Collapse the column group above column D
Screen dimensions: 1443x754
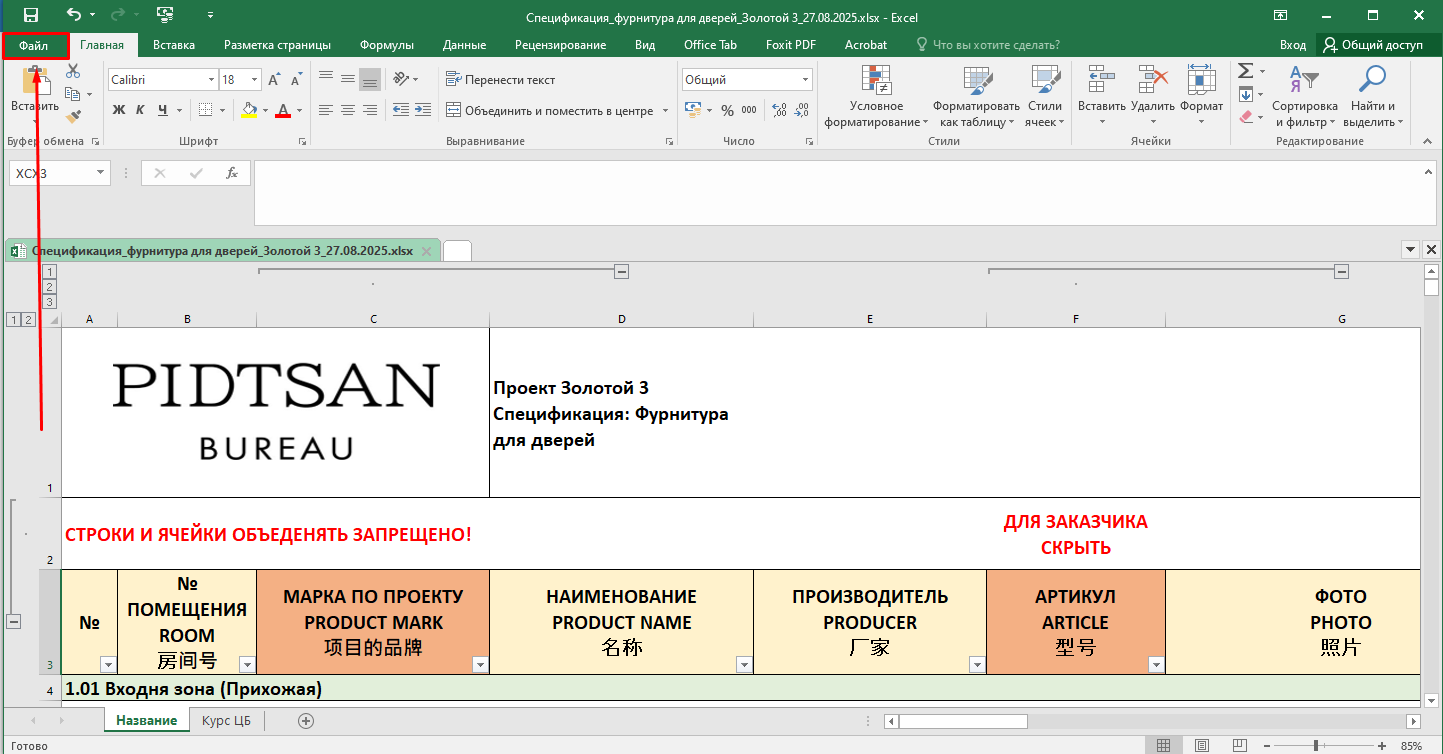tap(621, 271)
